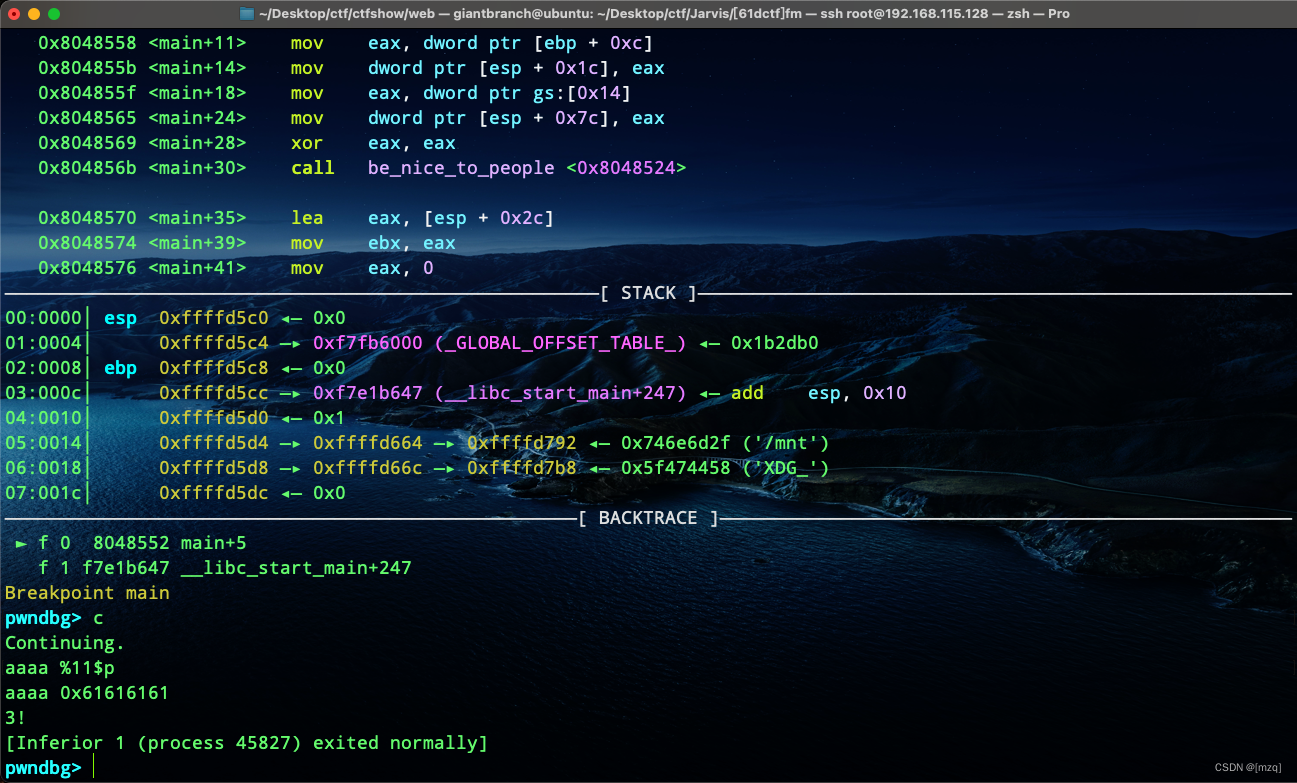
Task: Click the xor eax, eax instruction
Action: (x=373, y=143)
